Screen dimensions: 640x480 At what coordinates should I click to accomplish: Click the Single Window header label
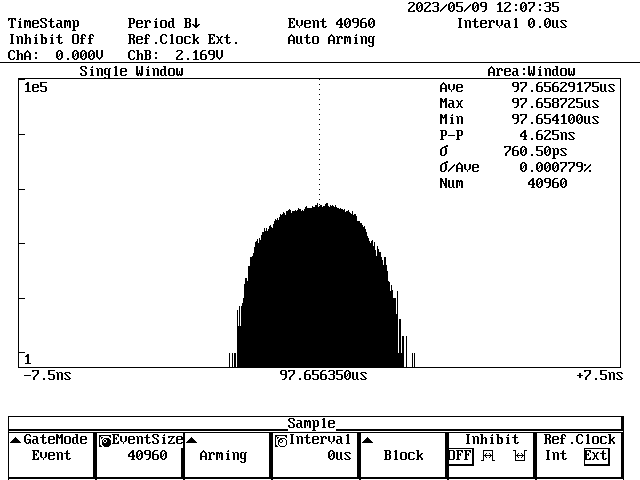click(x=131, y=72)
